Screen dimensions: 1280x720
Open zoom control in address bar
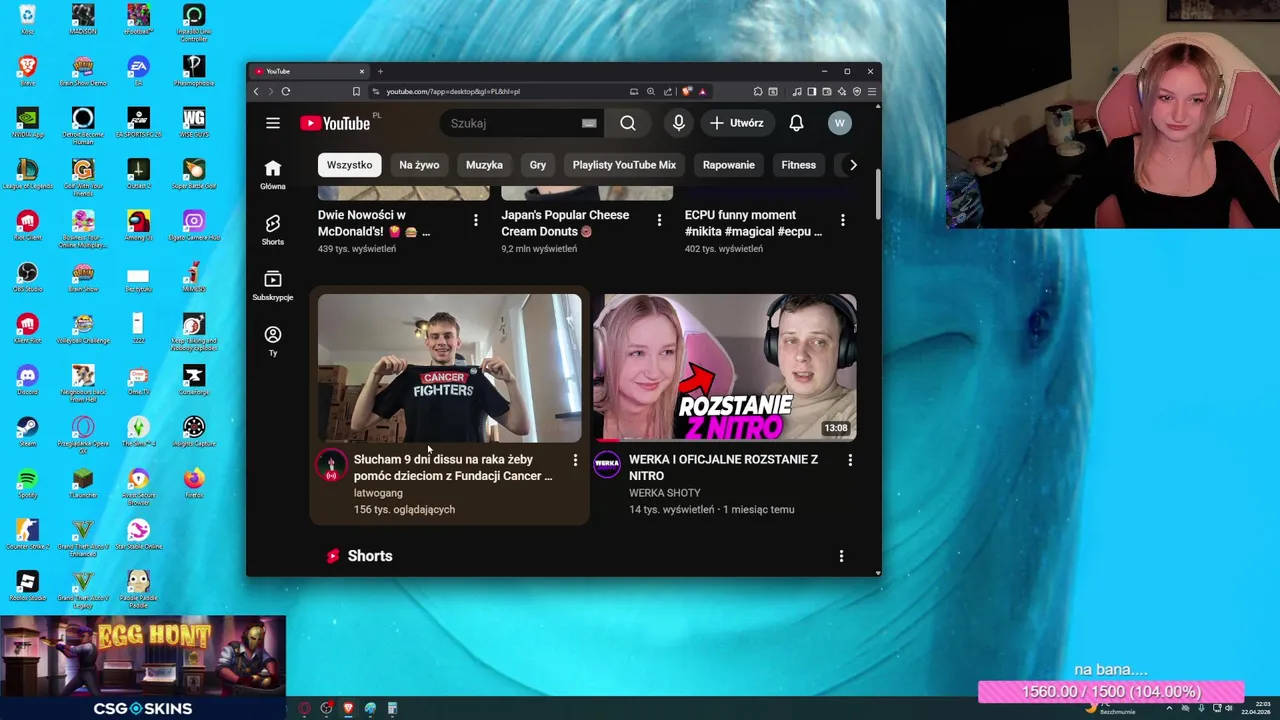(x=650, y=91)
